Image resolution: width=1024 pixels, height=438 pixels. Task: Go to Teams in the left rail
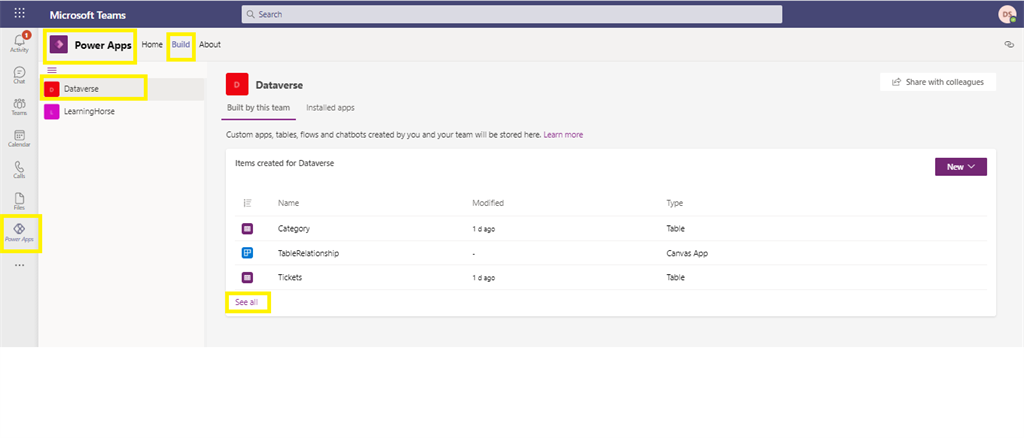pyautogui.click(x=19, y=108)
